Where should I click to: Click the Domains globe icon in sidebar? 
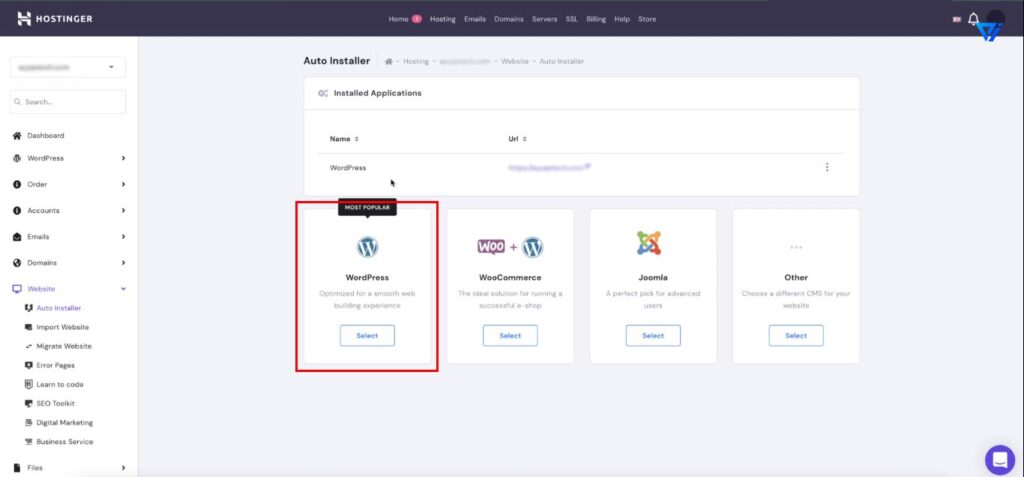pyautogui.click(x=18, y=263)
